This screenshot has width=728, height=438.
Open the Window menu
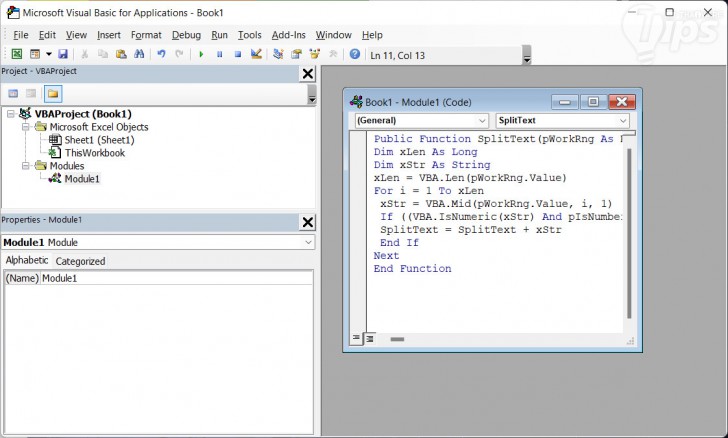pos(333,35)
